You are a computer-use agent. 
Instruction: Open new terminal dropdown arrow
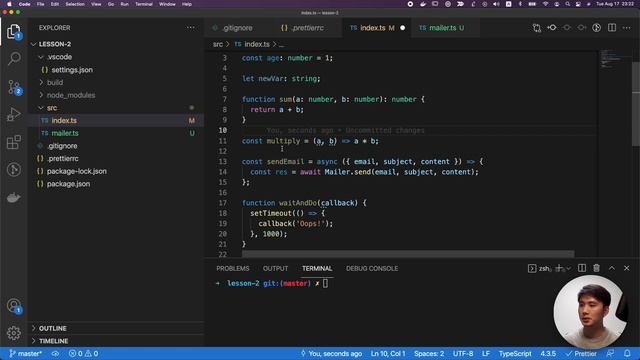[x=568, y=268]
